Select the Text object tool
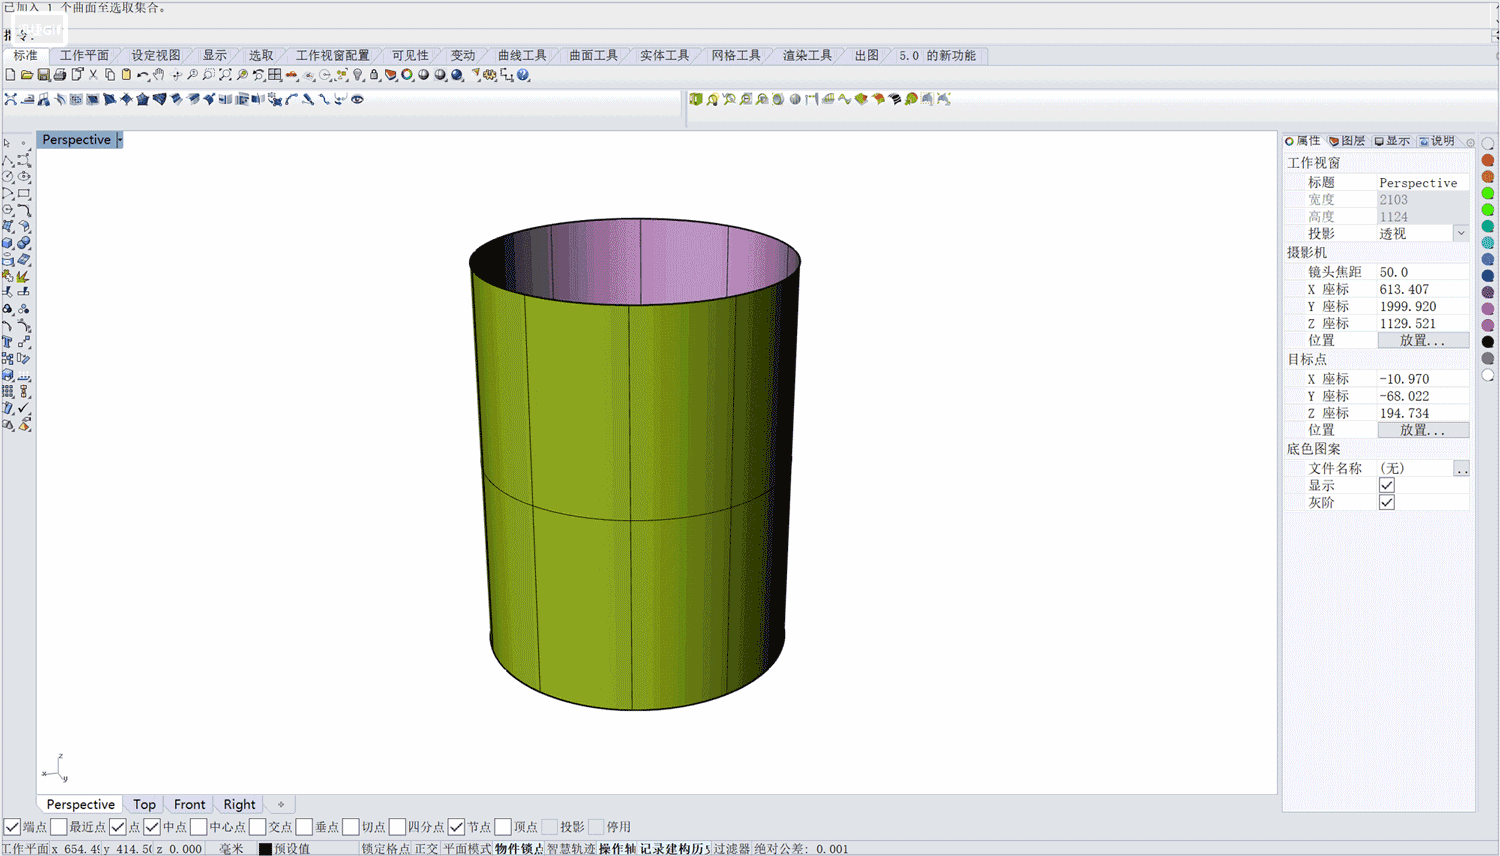This screenshot has width=1500, height=856. click(8, 342)
